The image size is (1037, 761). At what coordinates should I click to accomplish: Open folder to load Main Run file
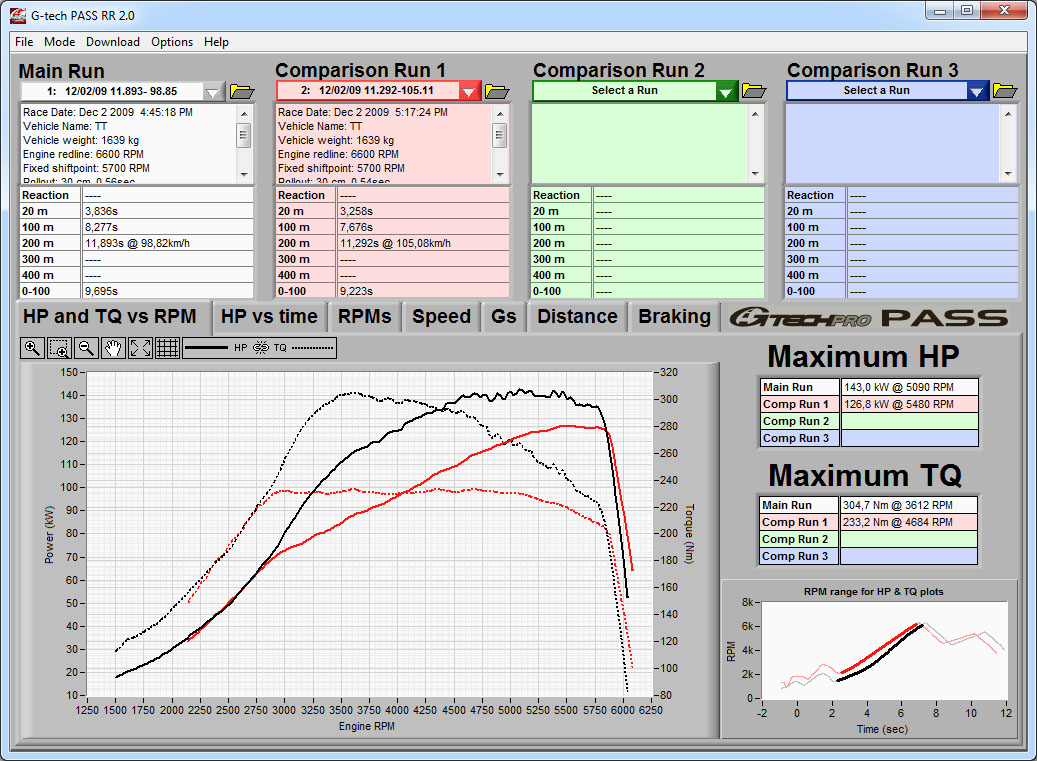[x=243, y=92]
